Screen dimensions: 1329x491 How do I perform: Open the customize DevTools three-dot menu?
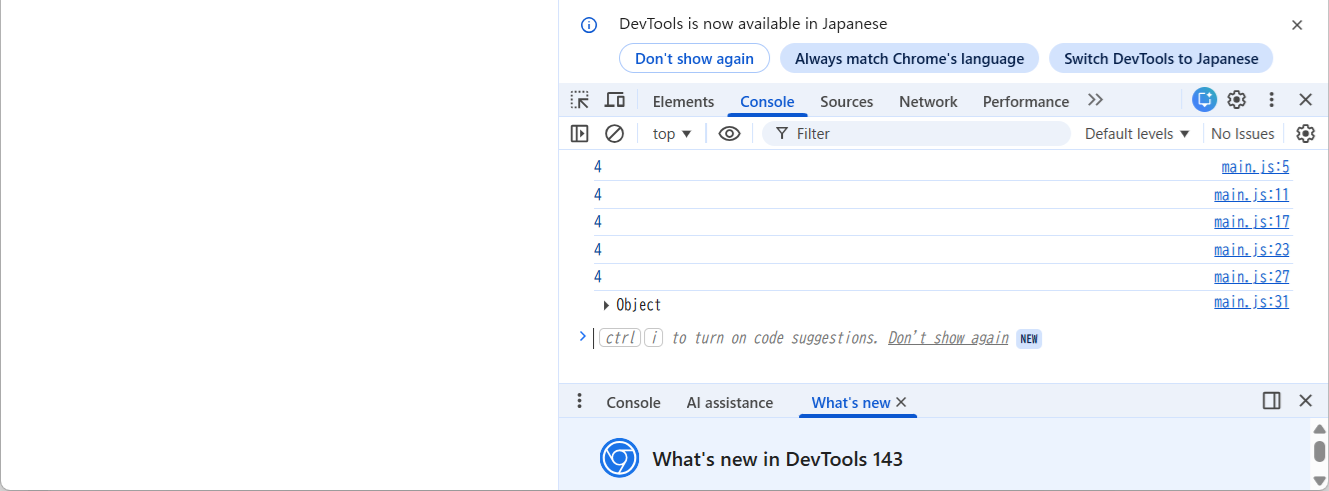pyautogui.click(x=1271, y=100)
